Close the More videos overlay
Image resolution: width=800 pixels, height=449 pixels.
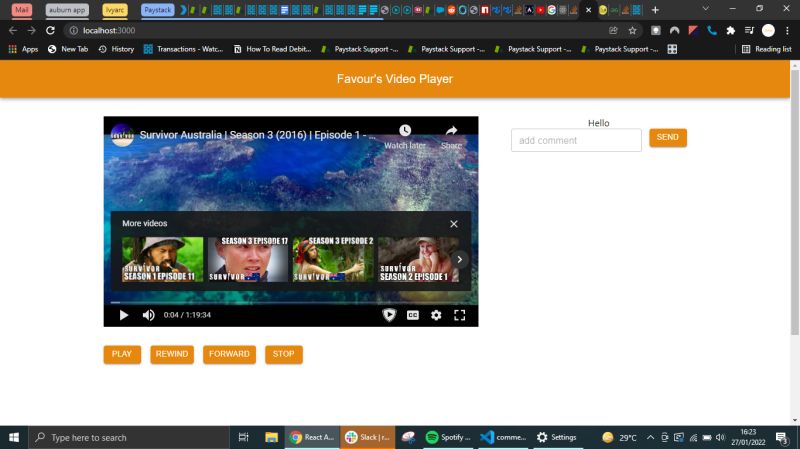[454, 224]
